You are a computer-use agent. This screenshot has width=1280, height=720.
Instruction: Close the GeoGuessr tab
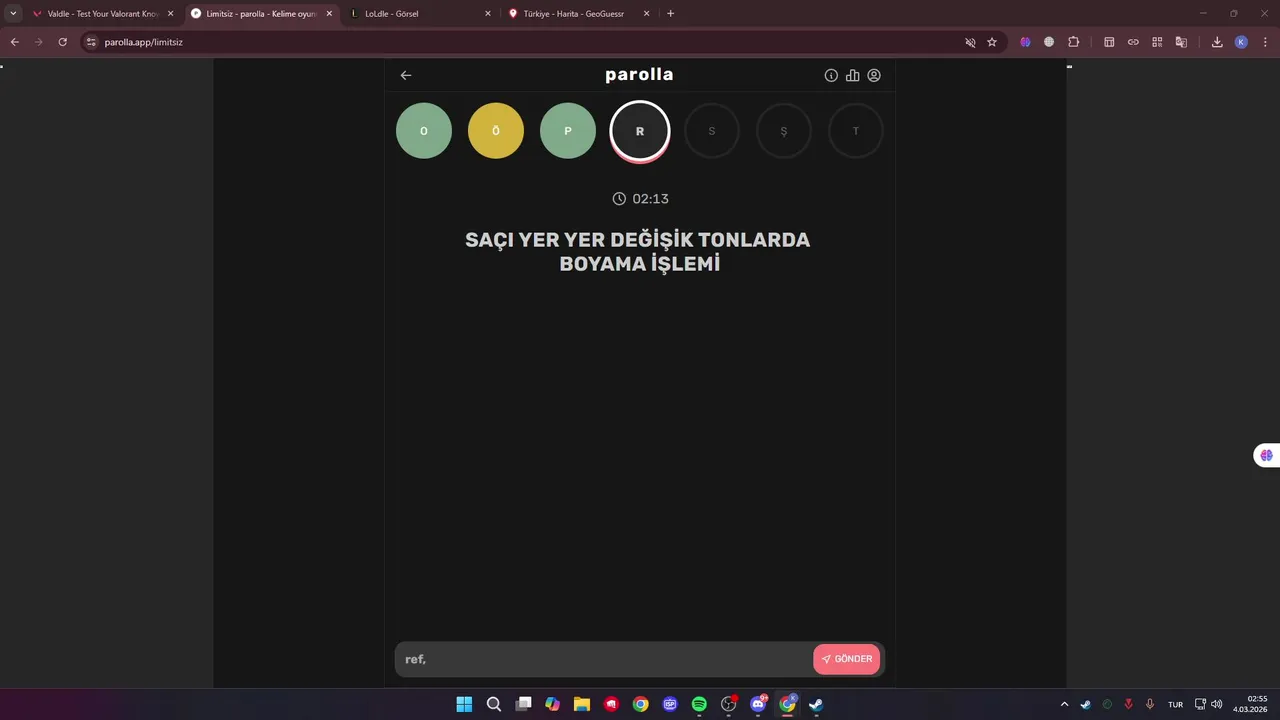click(646, 14)
